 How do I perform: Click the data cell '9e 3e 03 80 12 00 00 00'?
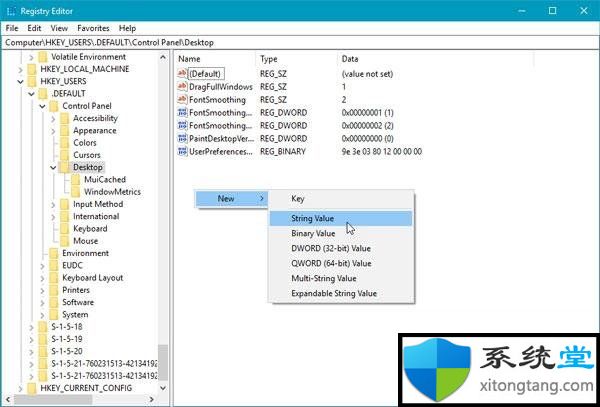coord(382,151)
